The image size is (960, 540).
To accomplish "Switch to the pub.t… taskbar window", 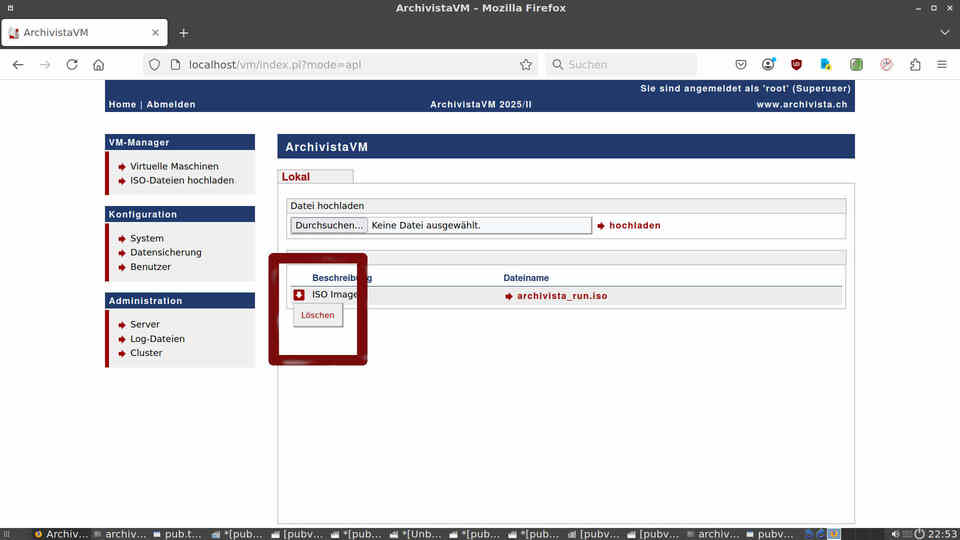I will (178, 534).
